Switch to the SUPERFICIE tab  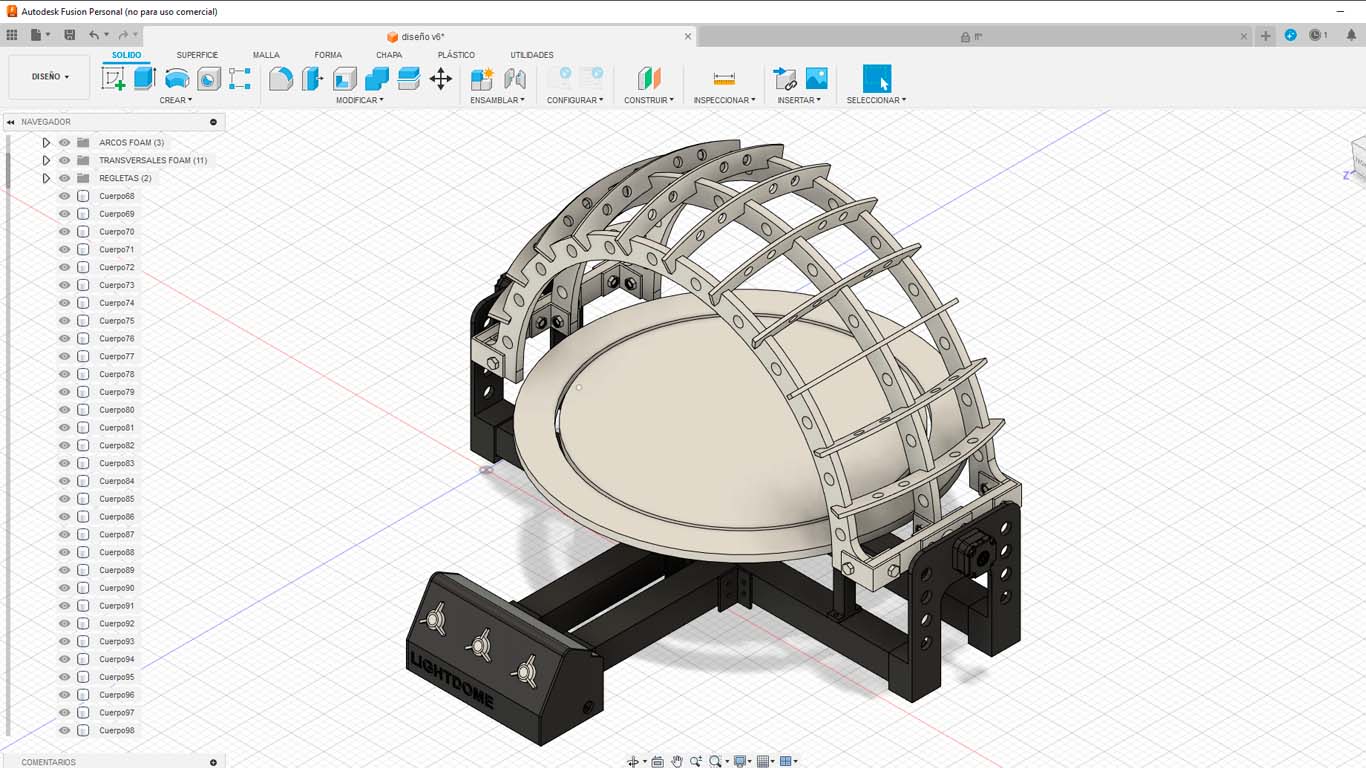(197, 55)
